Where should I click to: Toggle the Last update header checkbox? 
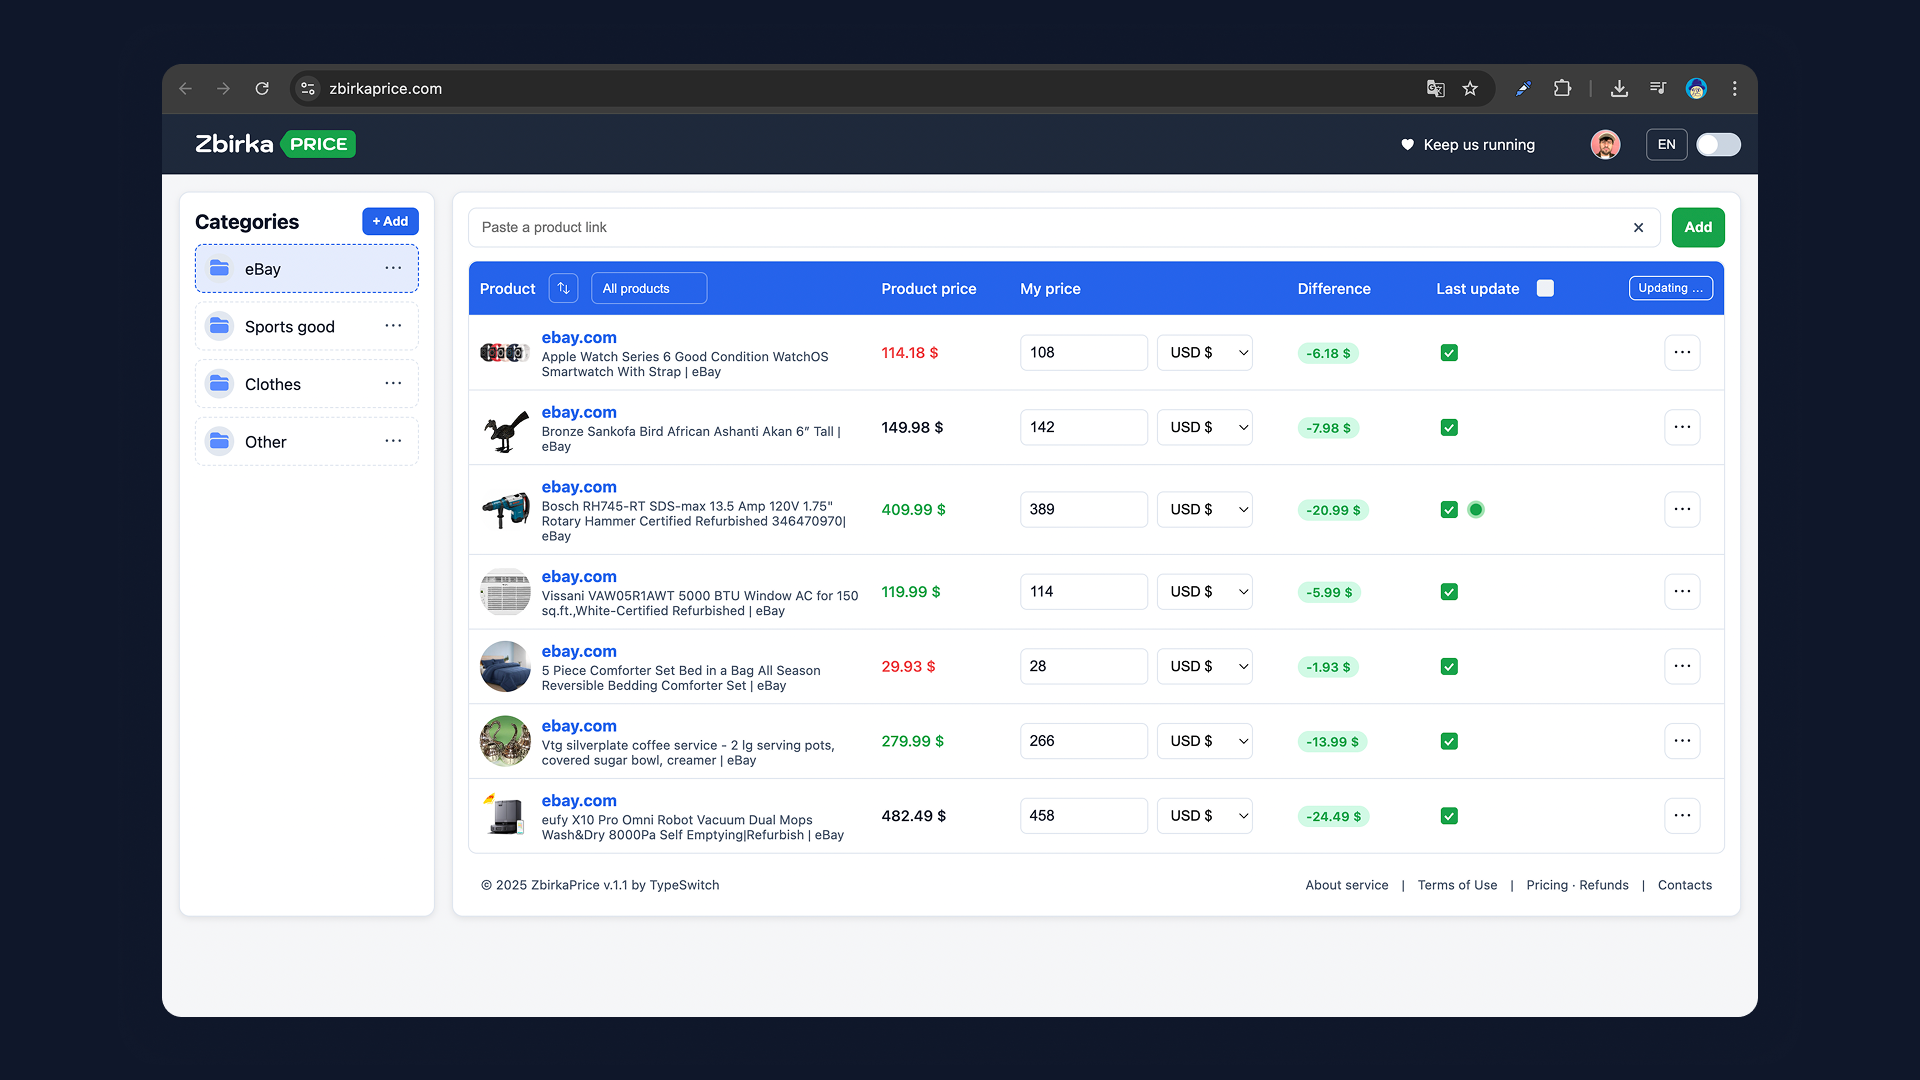1545,288
